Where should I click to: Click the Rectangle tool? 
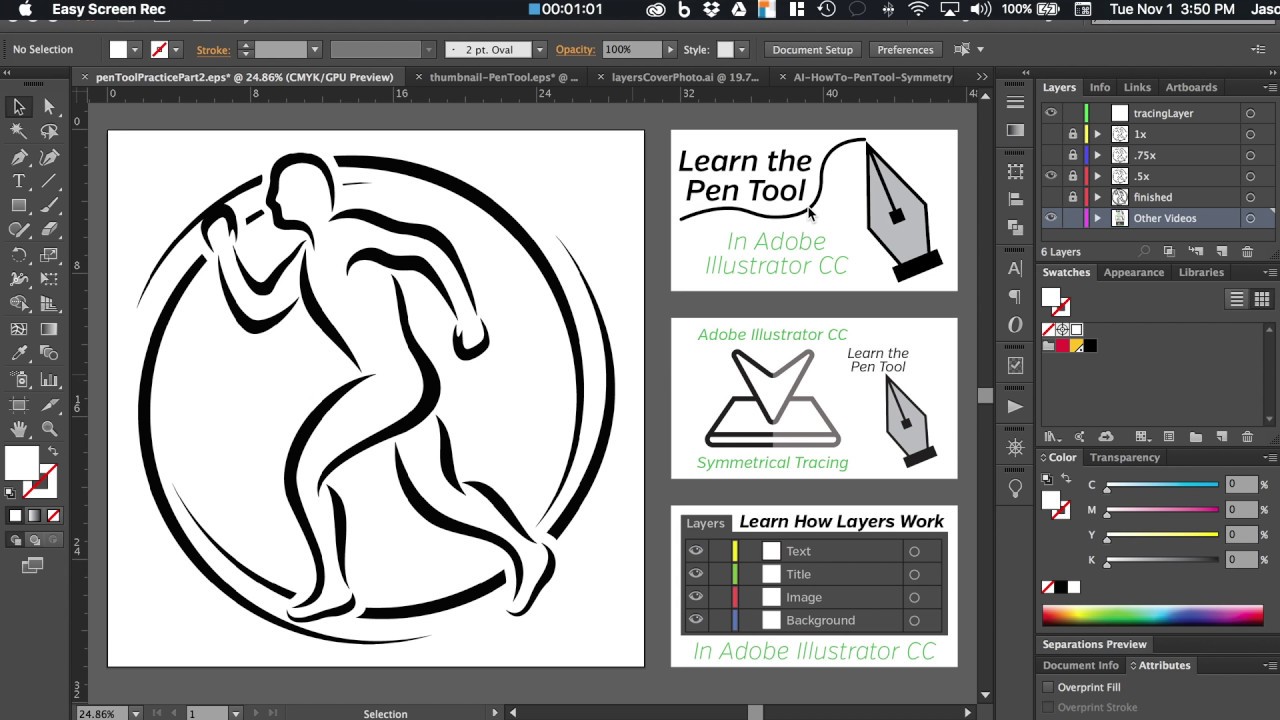(19, 205)
